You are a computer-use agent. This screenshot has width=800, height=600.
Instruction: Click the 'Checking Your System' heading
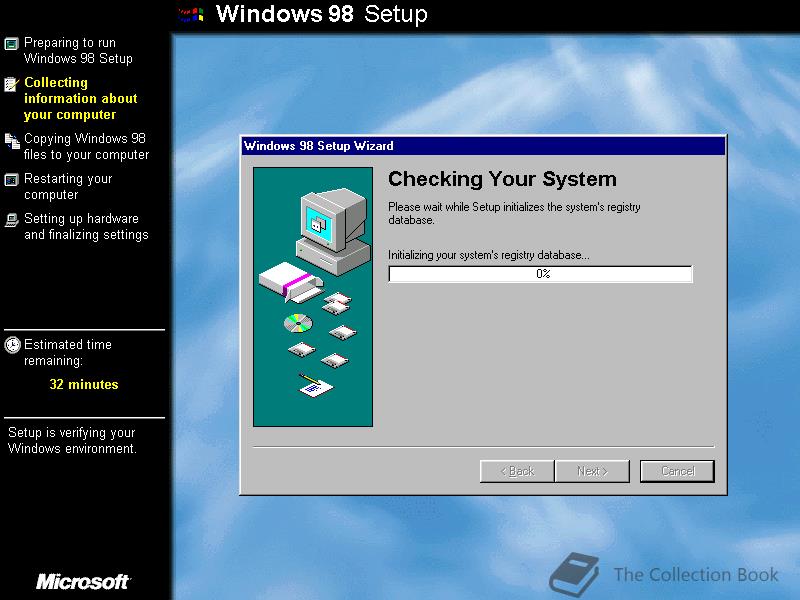(x=503, y=179)
